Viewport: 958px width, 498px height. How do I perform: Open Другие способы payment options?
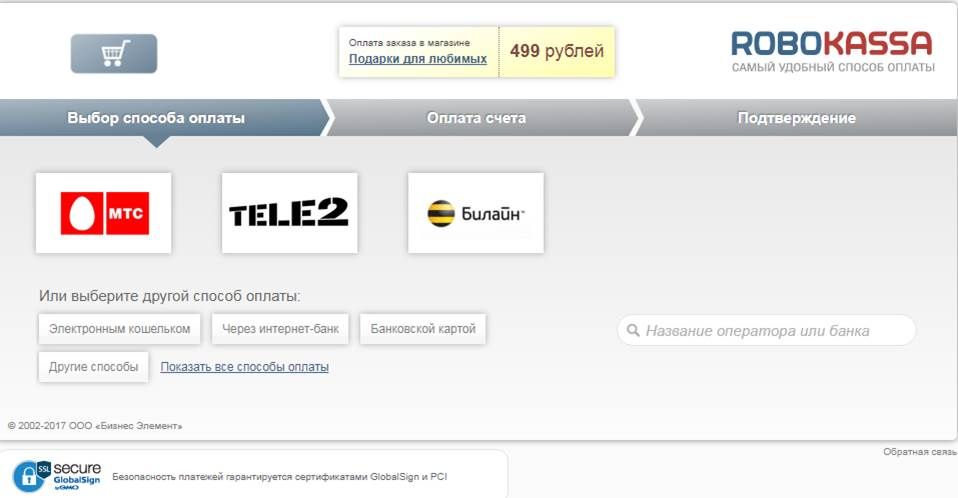pyautogui.click(x=93, y=367)
